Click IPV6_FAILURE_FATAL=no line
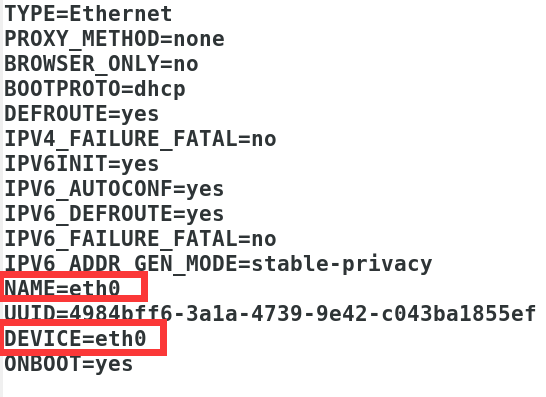The height and width of the screenshot is (397, 546). click(x=140, y=240)
